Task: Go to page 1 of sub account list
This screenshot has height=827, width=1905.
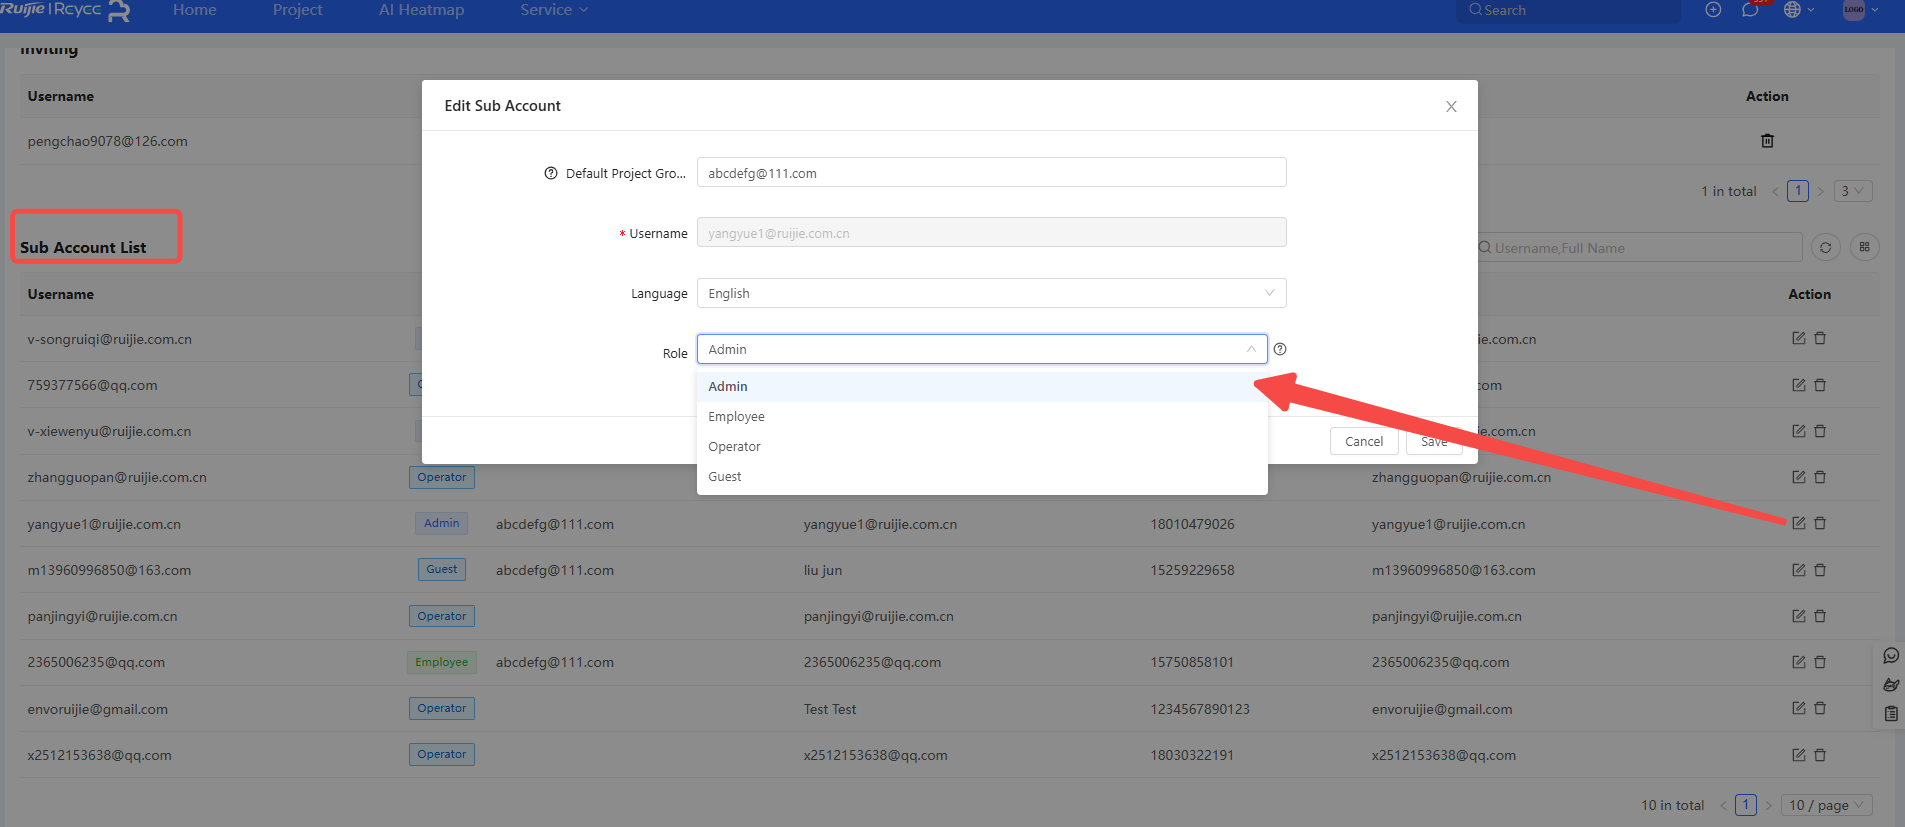Action: pyautogui.click(x=1746, y=805)
